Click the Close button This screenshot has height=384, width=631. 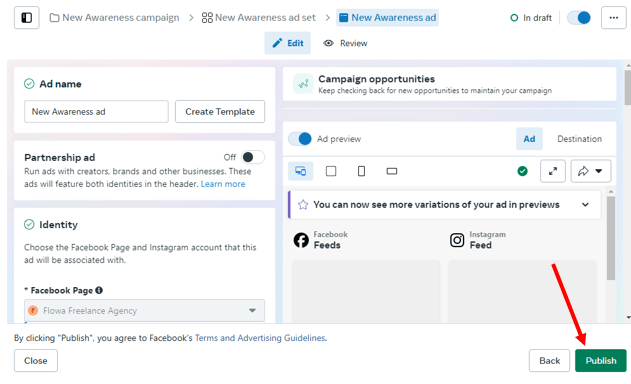click(35, 361)
